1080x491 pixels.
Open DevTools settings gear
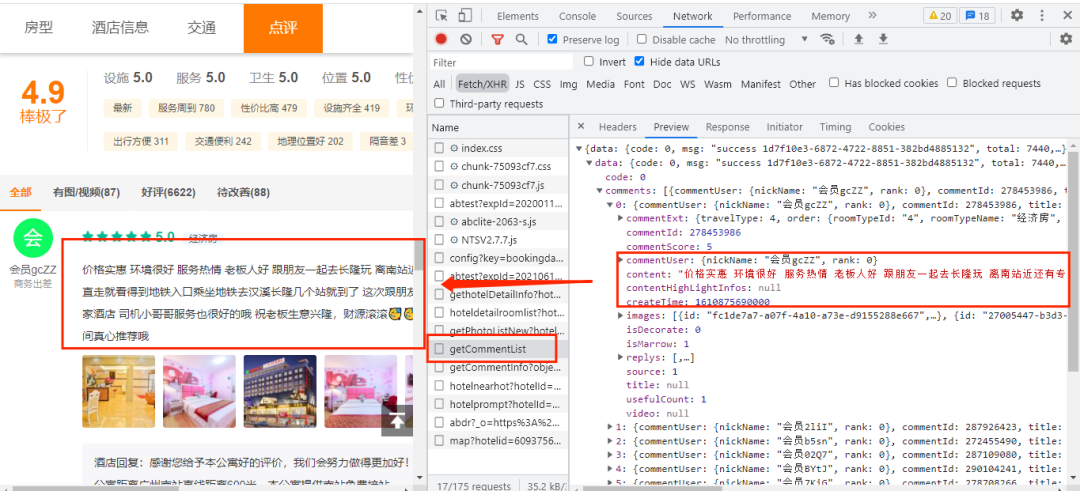tap(1017, 15)
